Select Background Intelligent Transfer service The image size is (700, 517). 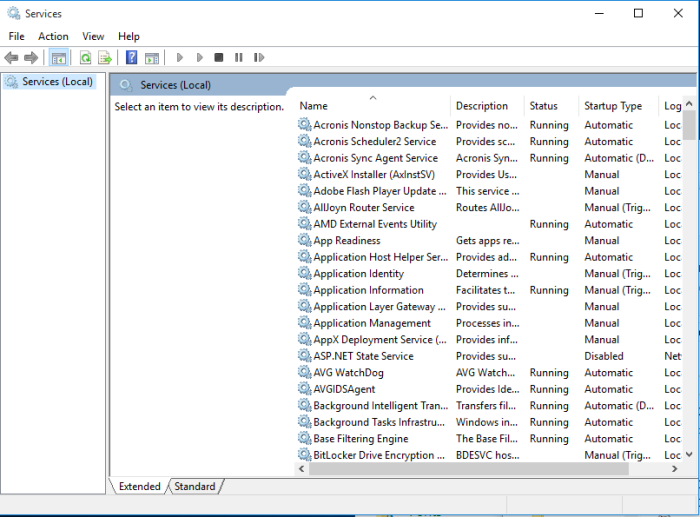coord(490,406)
